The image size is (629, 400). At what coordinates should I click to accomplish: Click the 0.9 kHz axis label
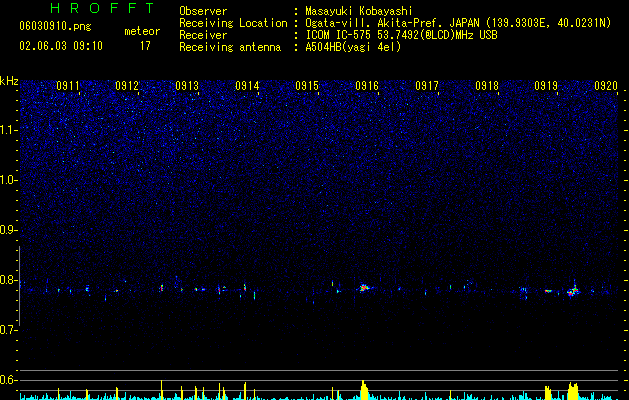coord(9,230)
